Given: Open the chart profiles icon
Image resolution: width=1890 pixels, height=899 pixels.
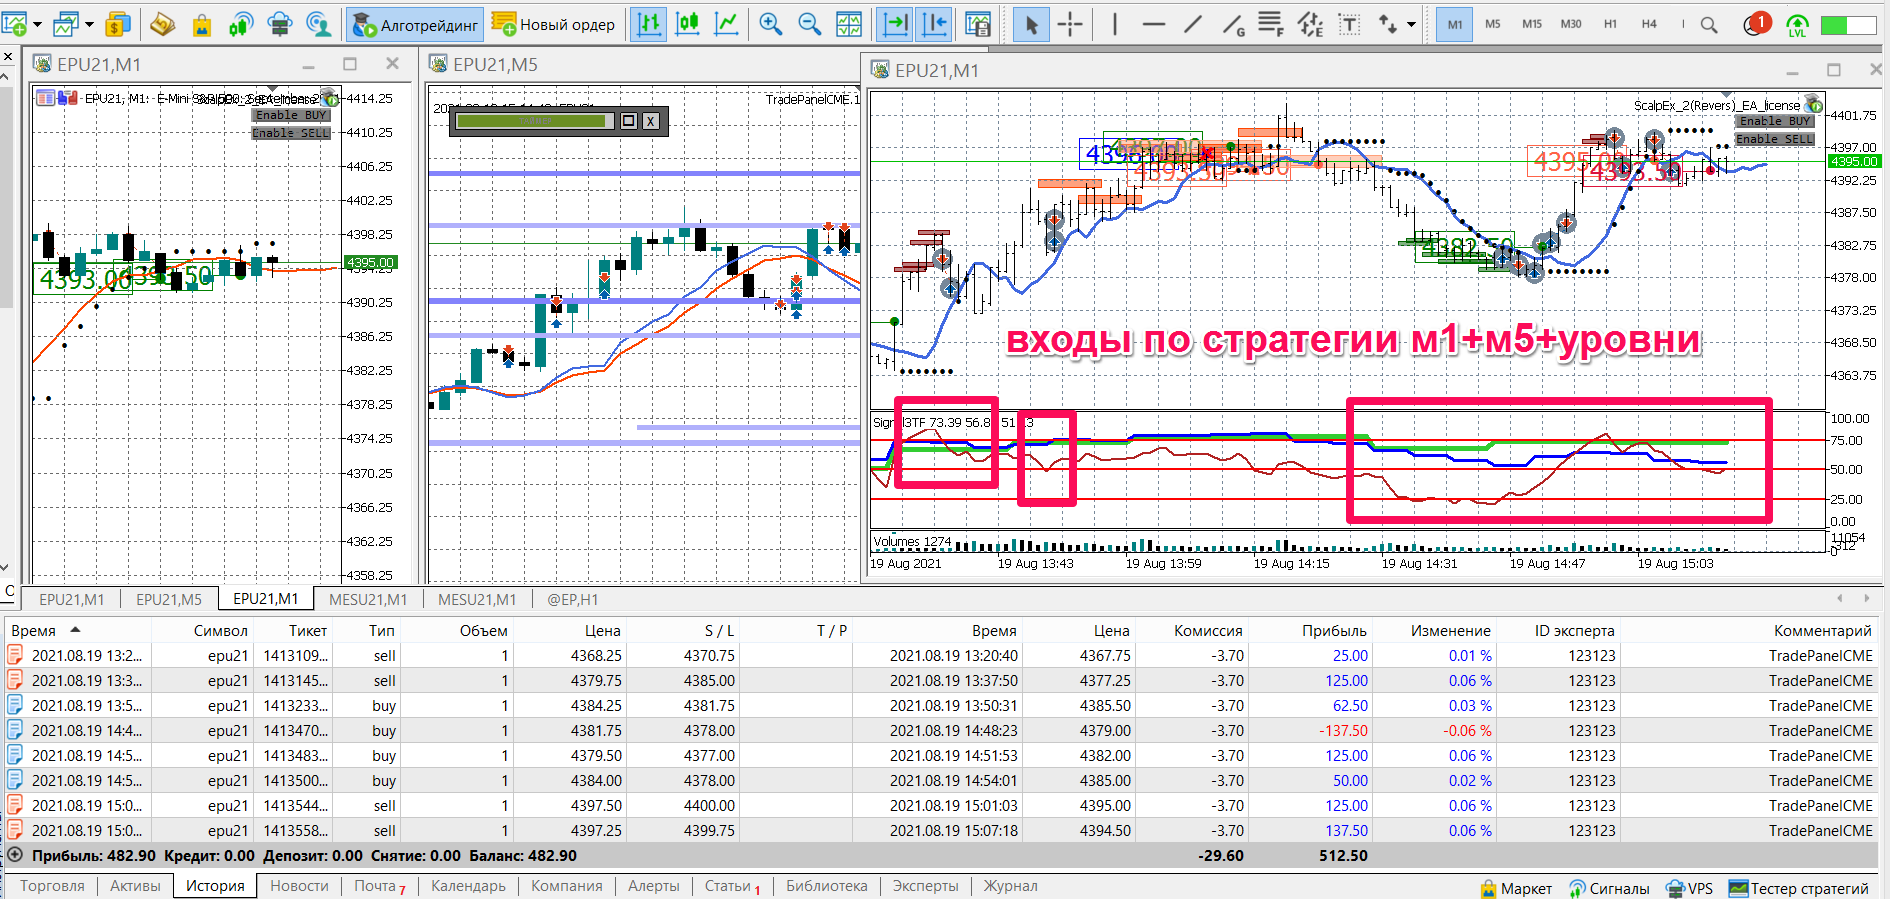Looking at the screenshot, I should tap(66, 24).
